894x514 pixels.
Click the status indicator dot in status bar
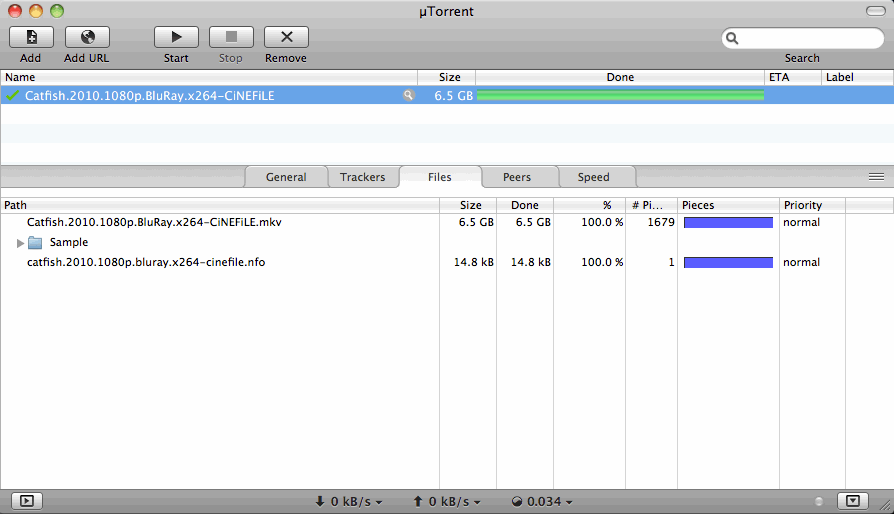click(x=819, y=501)
